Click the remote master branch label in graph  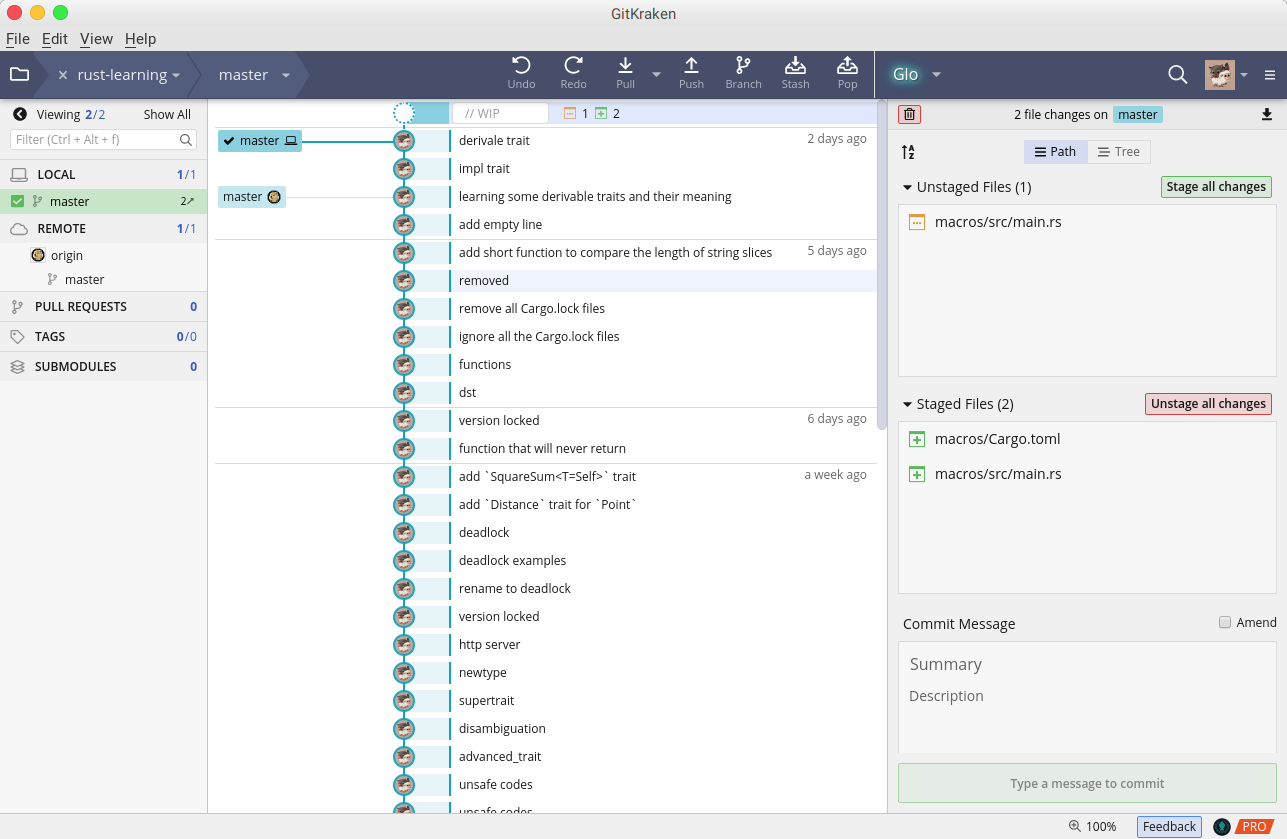[x=252, y=197]
